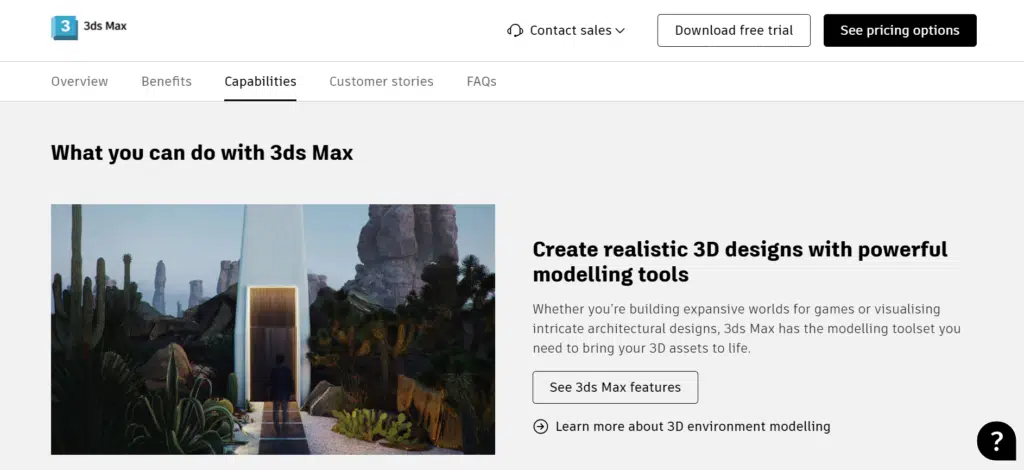Expand the Contact sales dropdown chevron
The width and height of the screenshot is (1024, 470).
click(x=620, y=31)
